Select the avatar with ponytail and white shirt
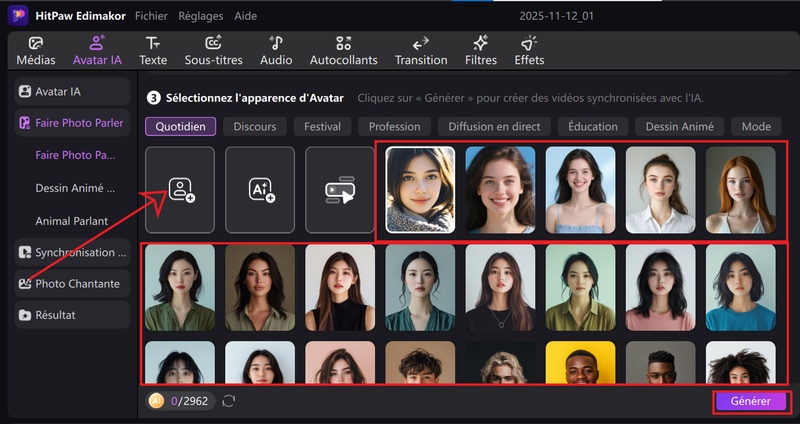This screenshot has width=800, height=424. pyautogui.click(x=660, y=190)
